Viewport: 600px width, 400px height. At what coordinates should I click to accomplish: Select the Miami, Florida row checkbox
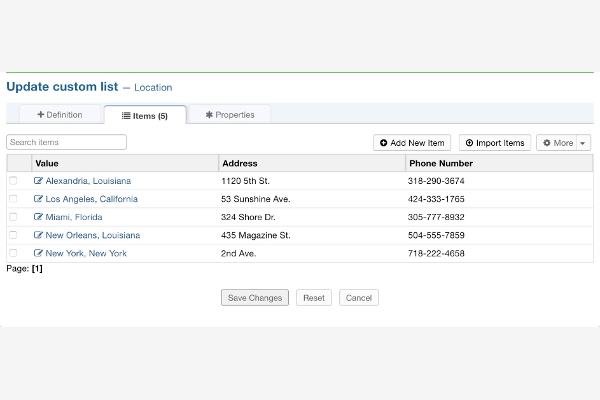(13, 217)
